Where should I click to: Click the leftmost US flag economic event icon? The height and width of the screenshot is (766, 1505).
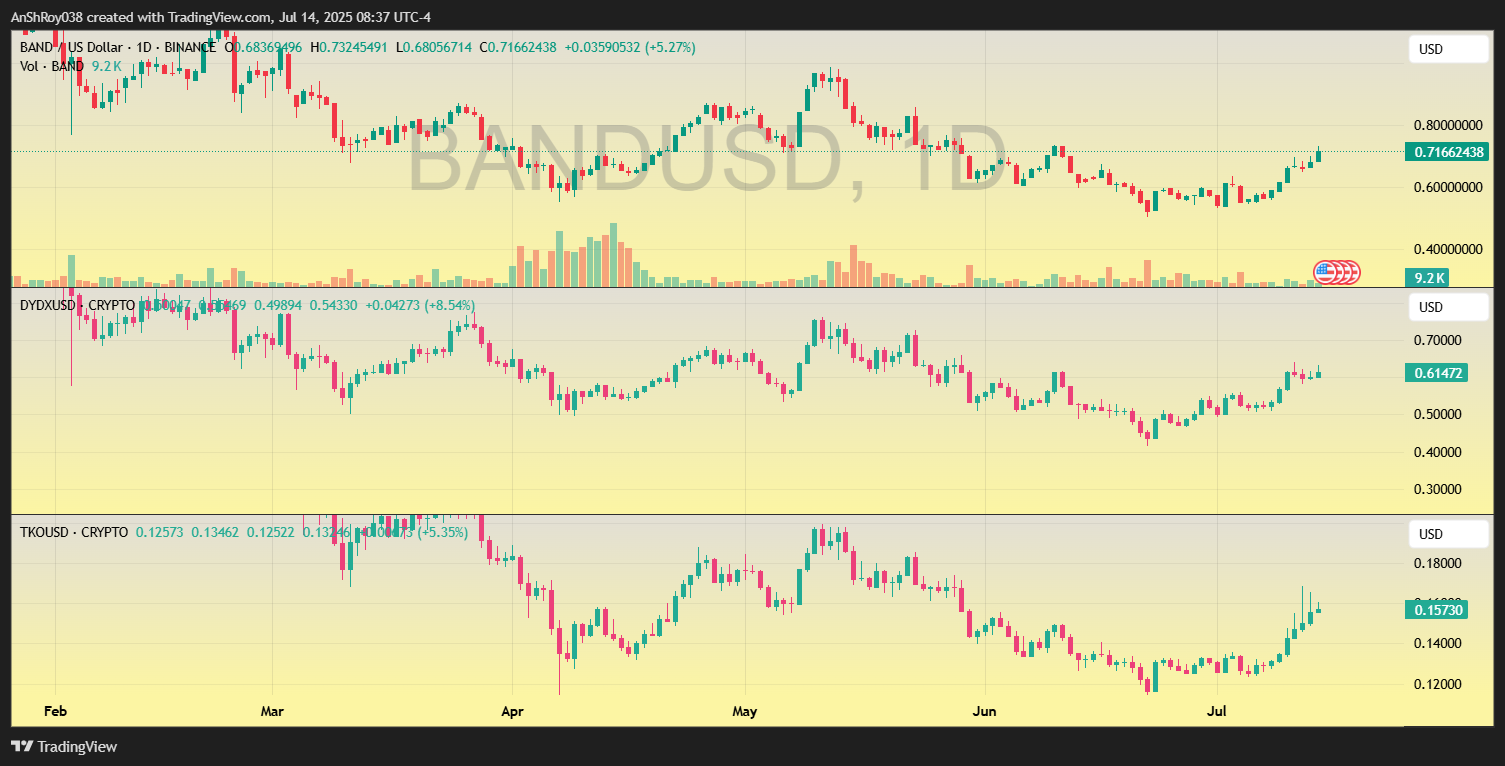click(1325, 271)
